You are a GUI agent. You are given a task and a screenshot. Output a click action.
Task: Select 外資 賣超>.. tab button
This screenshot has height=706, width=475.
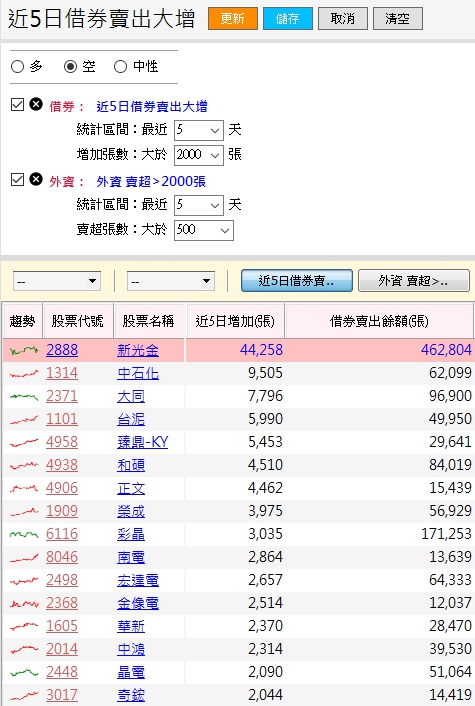click(x=414, y=281)
